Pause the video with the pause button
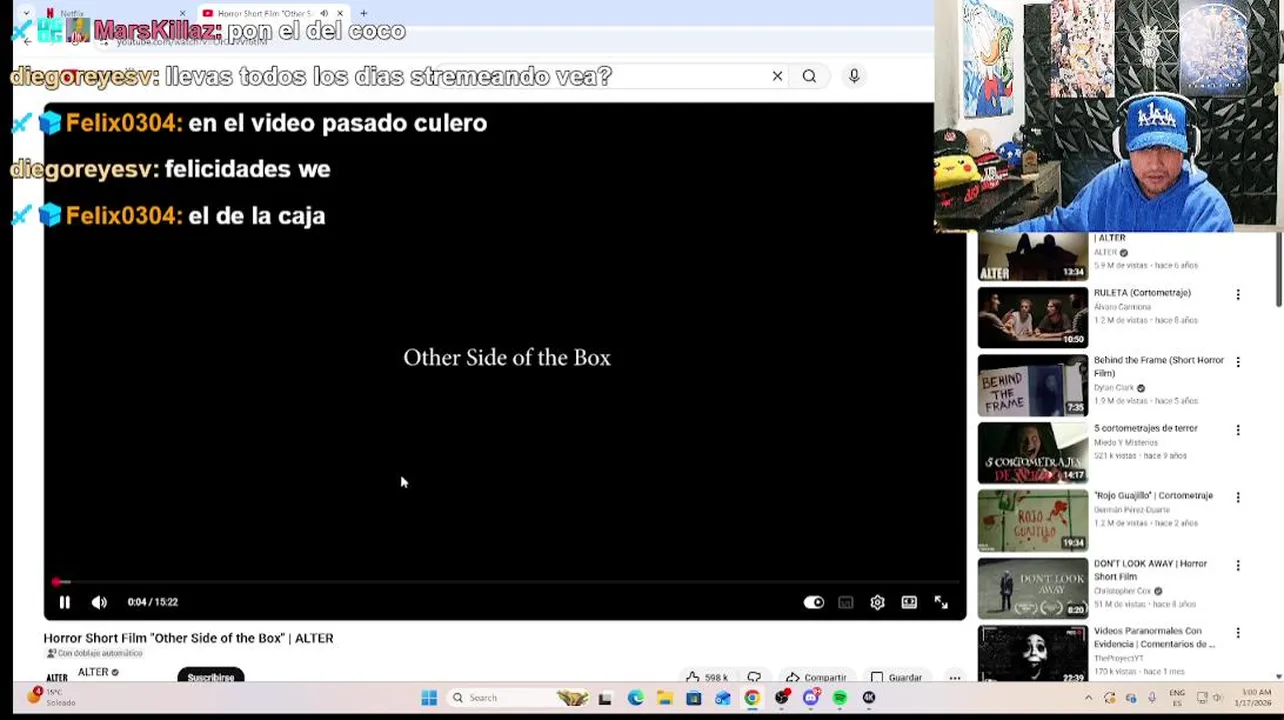Image resolution: width=1284 pixels, height=720 pixels. 64,602
